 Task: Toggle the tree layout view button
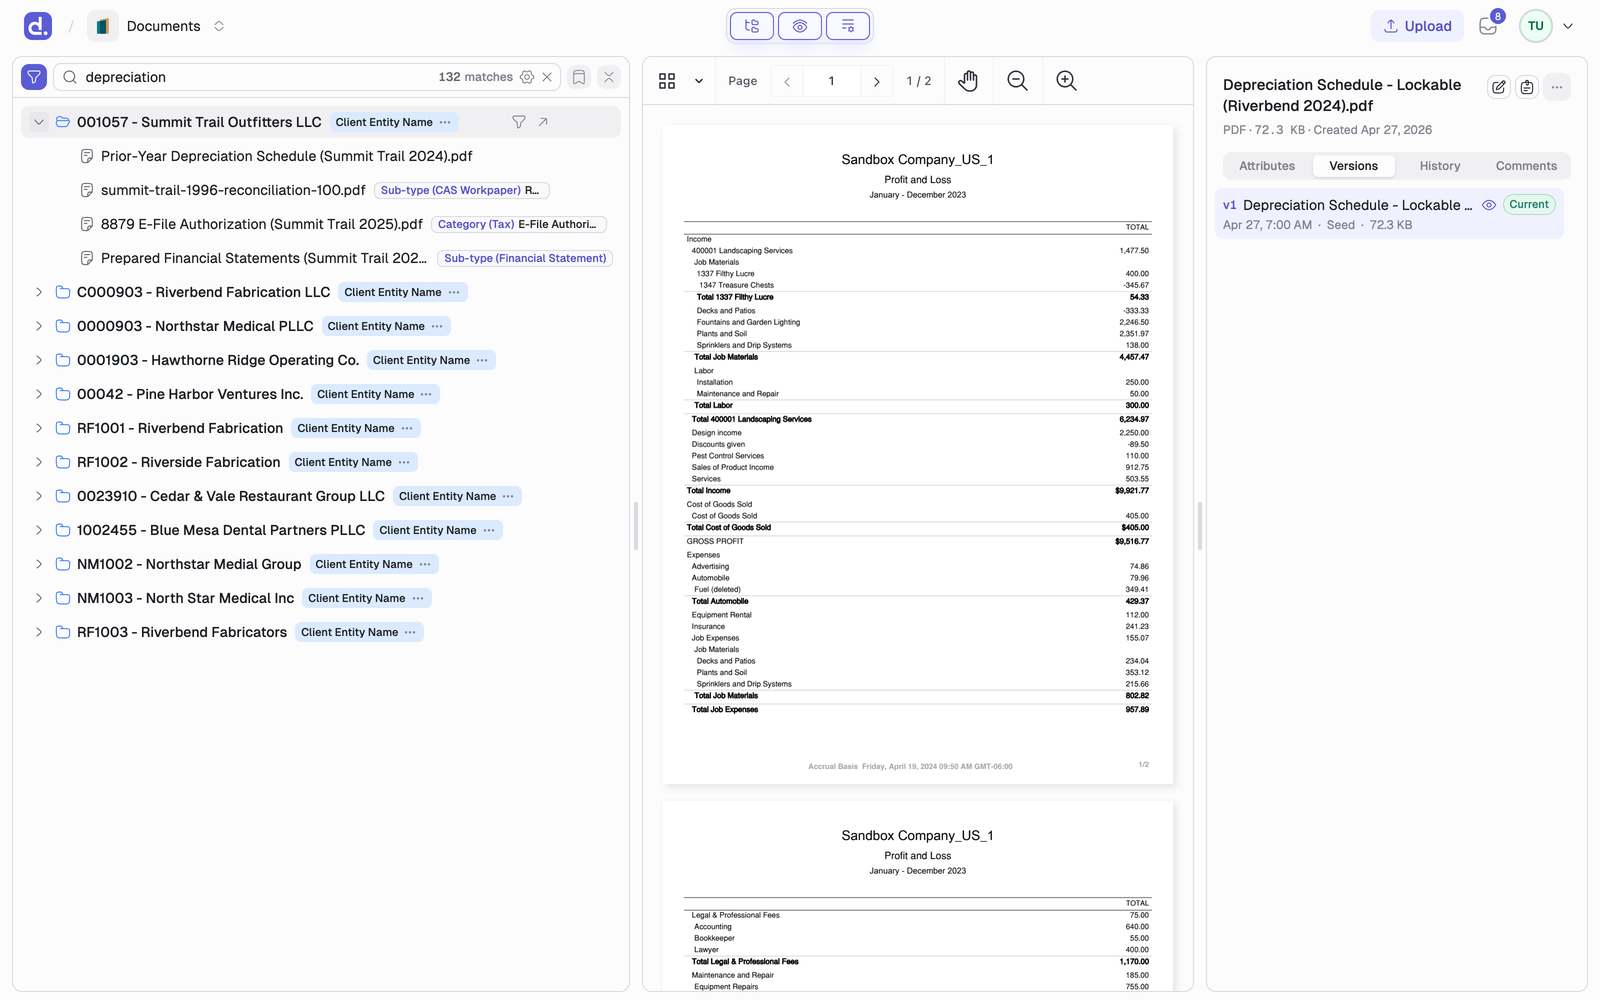coord(752,26)
